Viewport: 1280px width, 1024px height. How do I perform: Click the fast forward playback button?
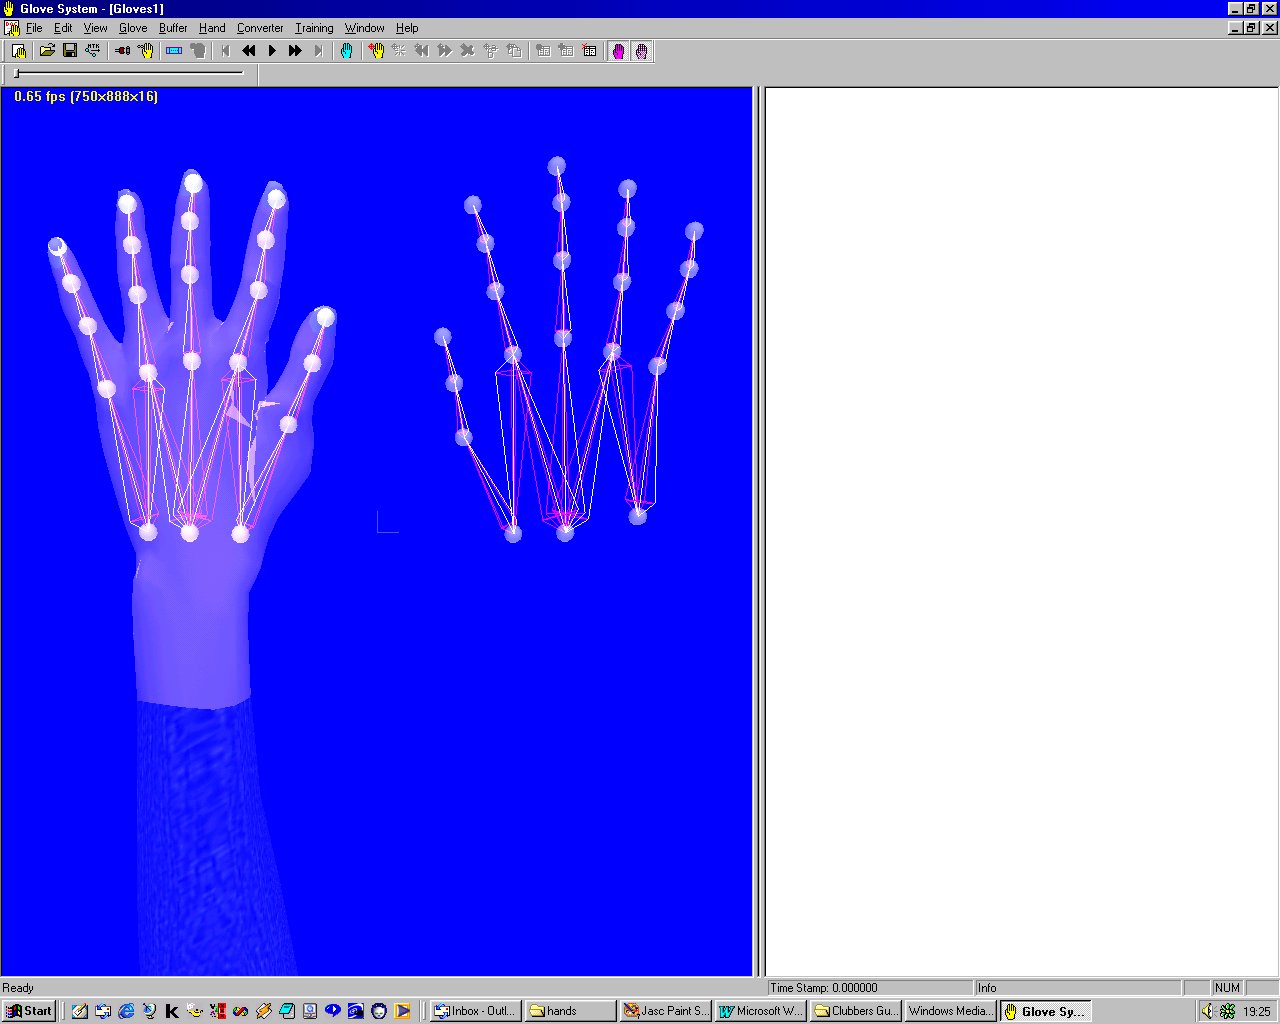(x=295, y=51)
